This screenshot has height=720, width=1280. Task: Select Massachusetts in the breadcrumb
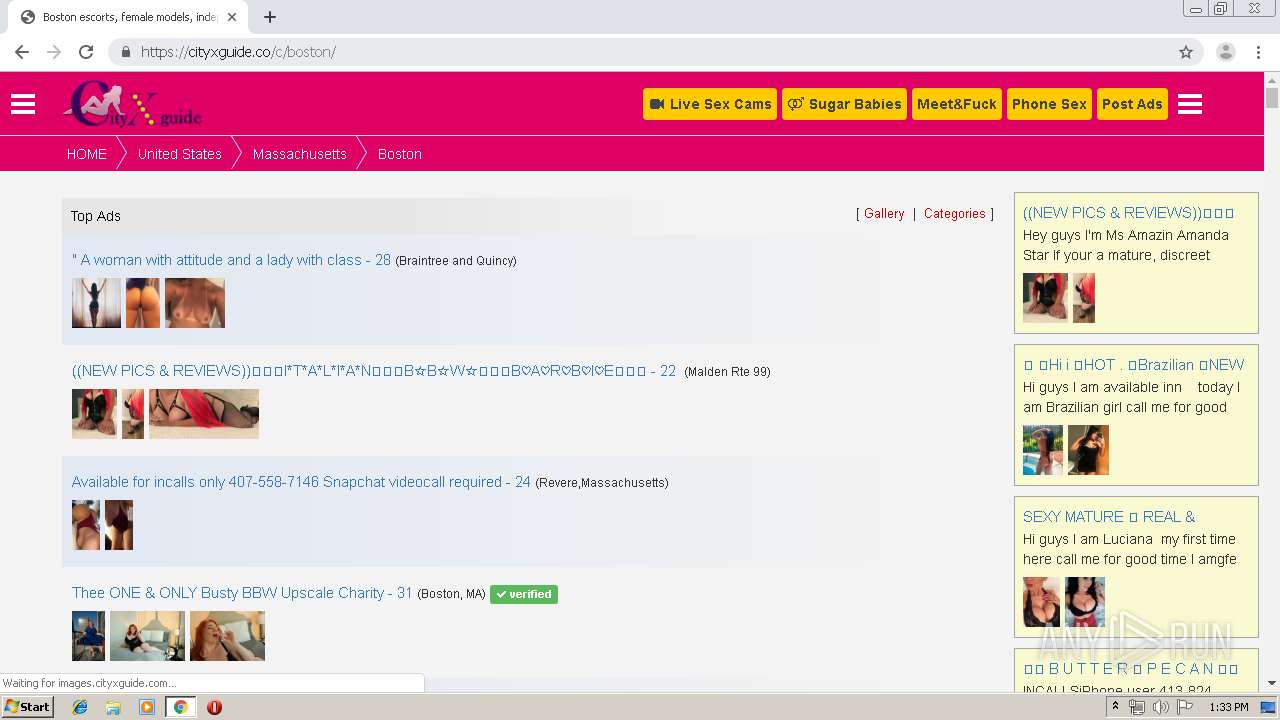coord(300,154)
